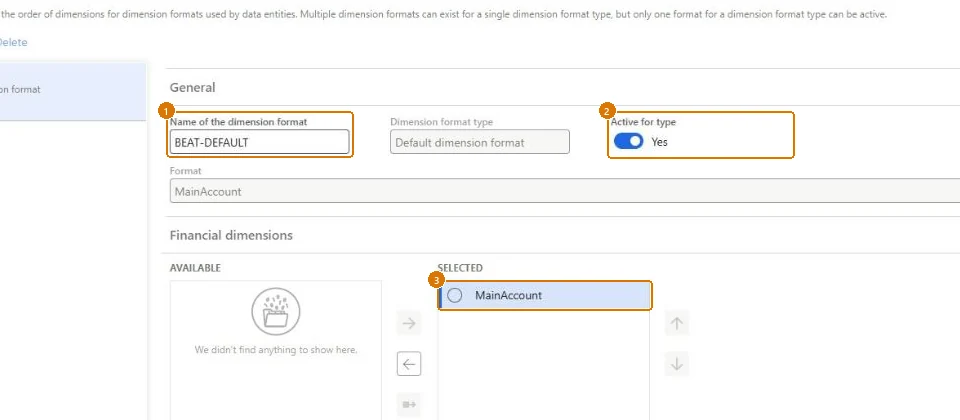Viewport: 960px width, 420px height.
Task: Click the empty folder icon in Available list
Action: tap(276, 312)
